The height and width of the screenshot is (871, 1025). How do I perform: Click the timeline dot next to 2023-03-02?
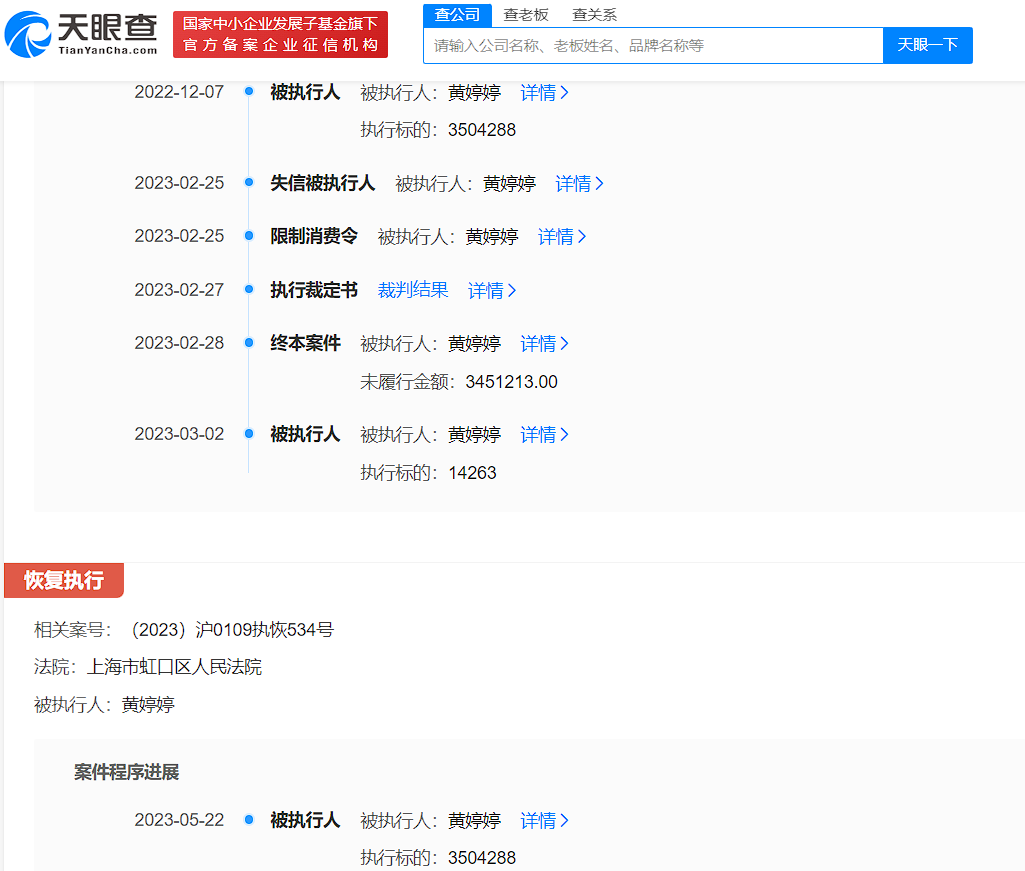pos(247,434)
